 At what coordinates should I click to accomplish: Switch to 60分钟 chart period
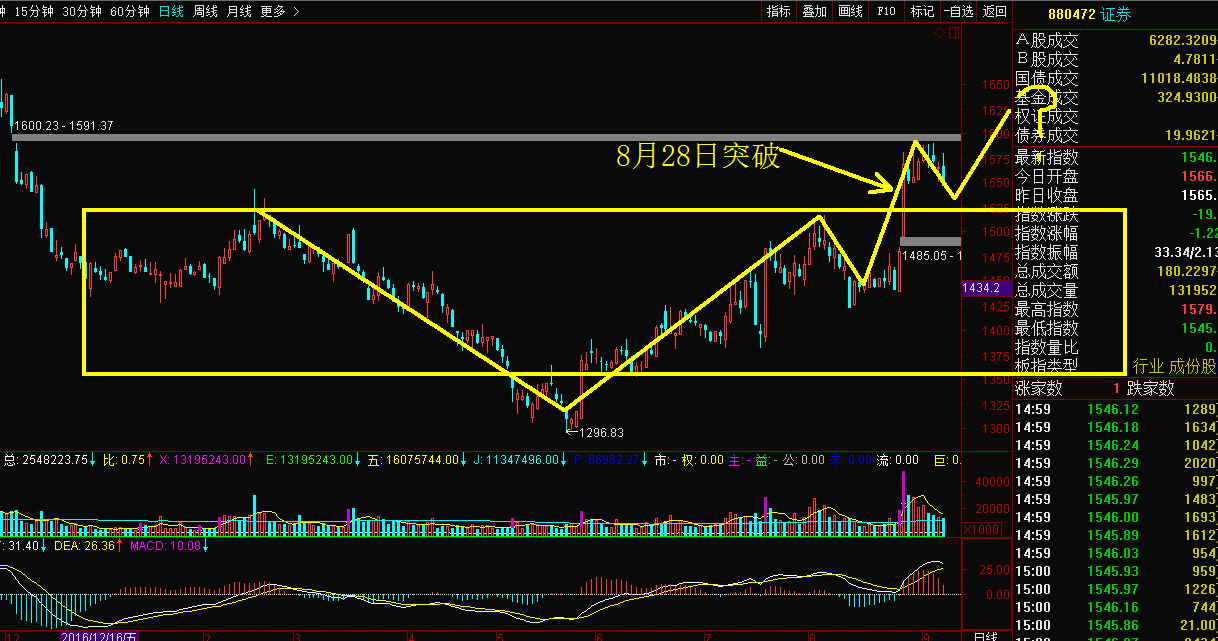[x=129, y=11]
